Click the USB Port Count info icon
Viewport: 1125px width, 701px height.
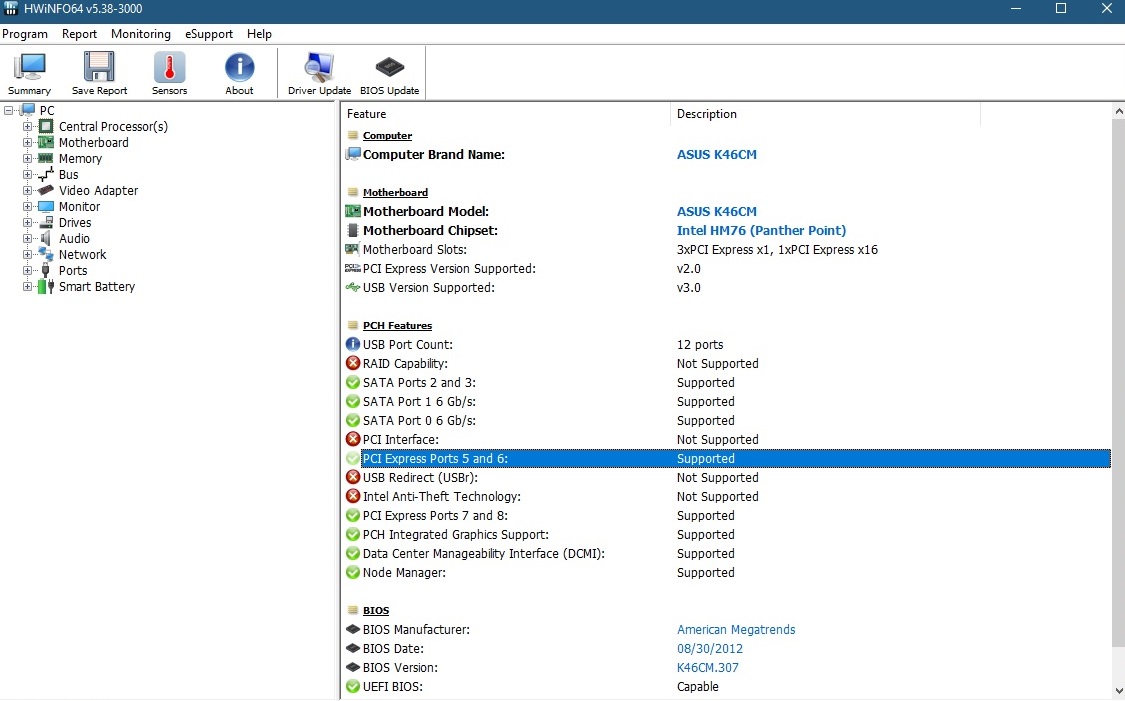tap(352, 344)
